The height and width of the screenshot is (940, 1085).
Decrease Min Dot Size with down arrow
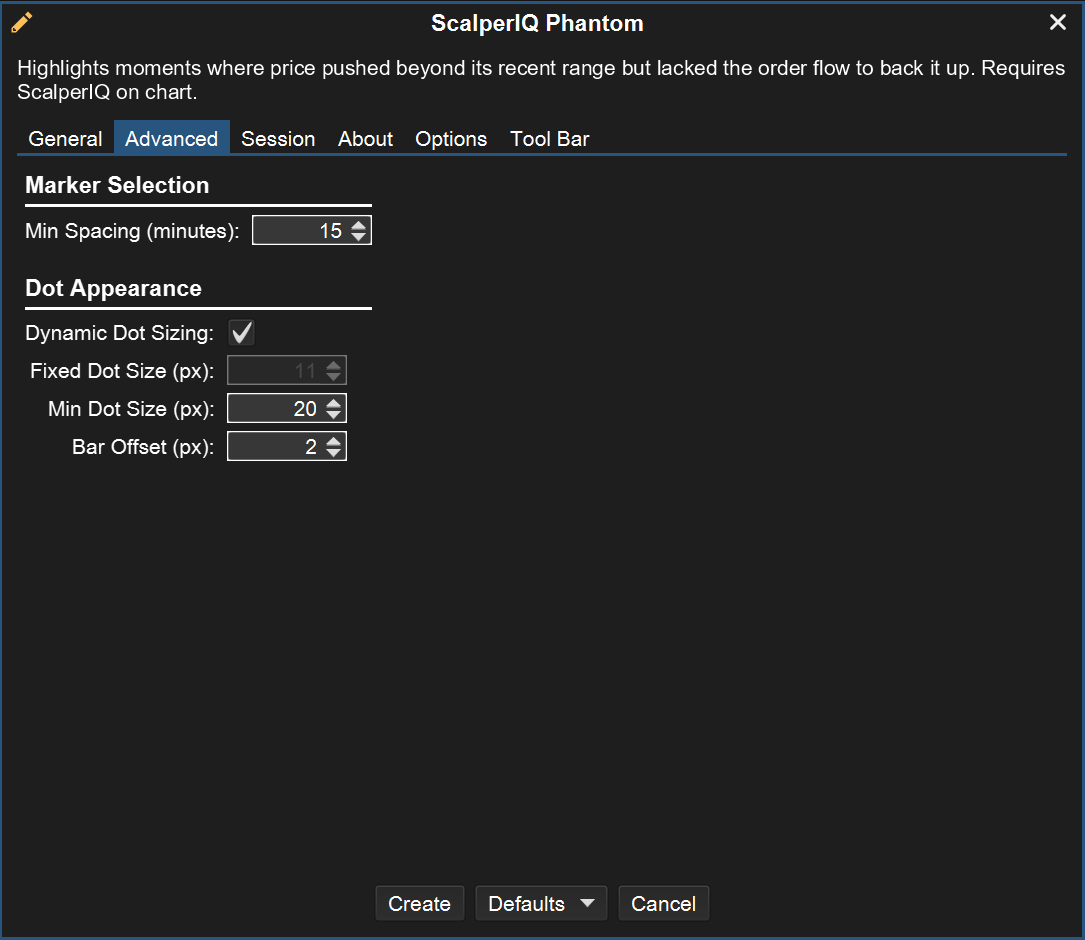pyautogui.click(x=334, y=415)
